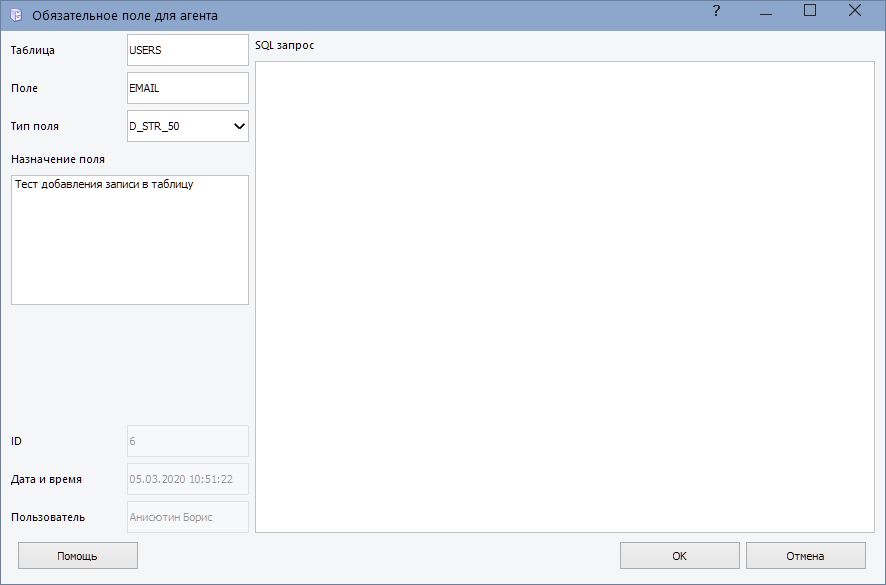Confirm with the OK button
The image size is (886, 585).
click(x=679, y=556)
